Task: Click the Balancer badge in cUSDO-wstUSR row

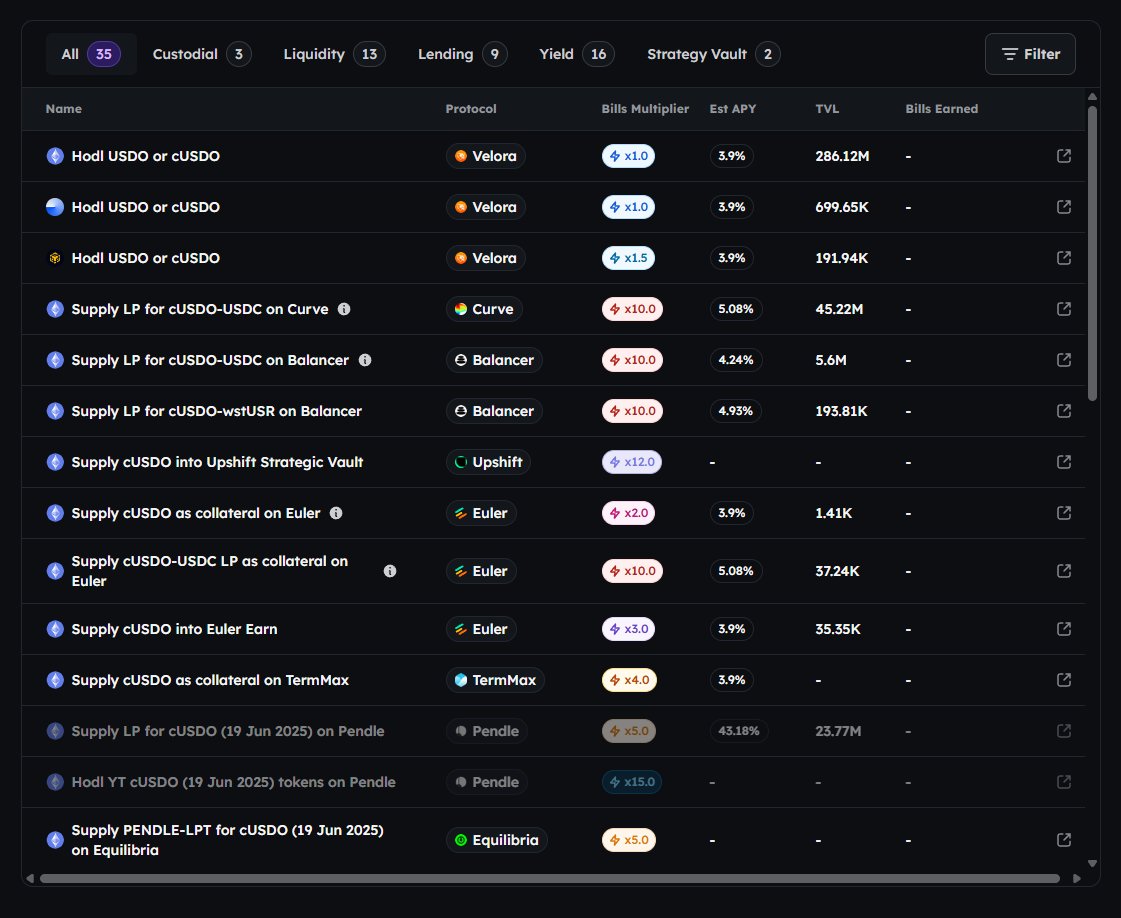Action: (x=494, y=411)
